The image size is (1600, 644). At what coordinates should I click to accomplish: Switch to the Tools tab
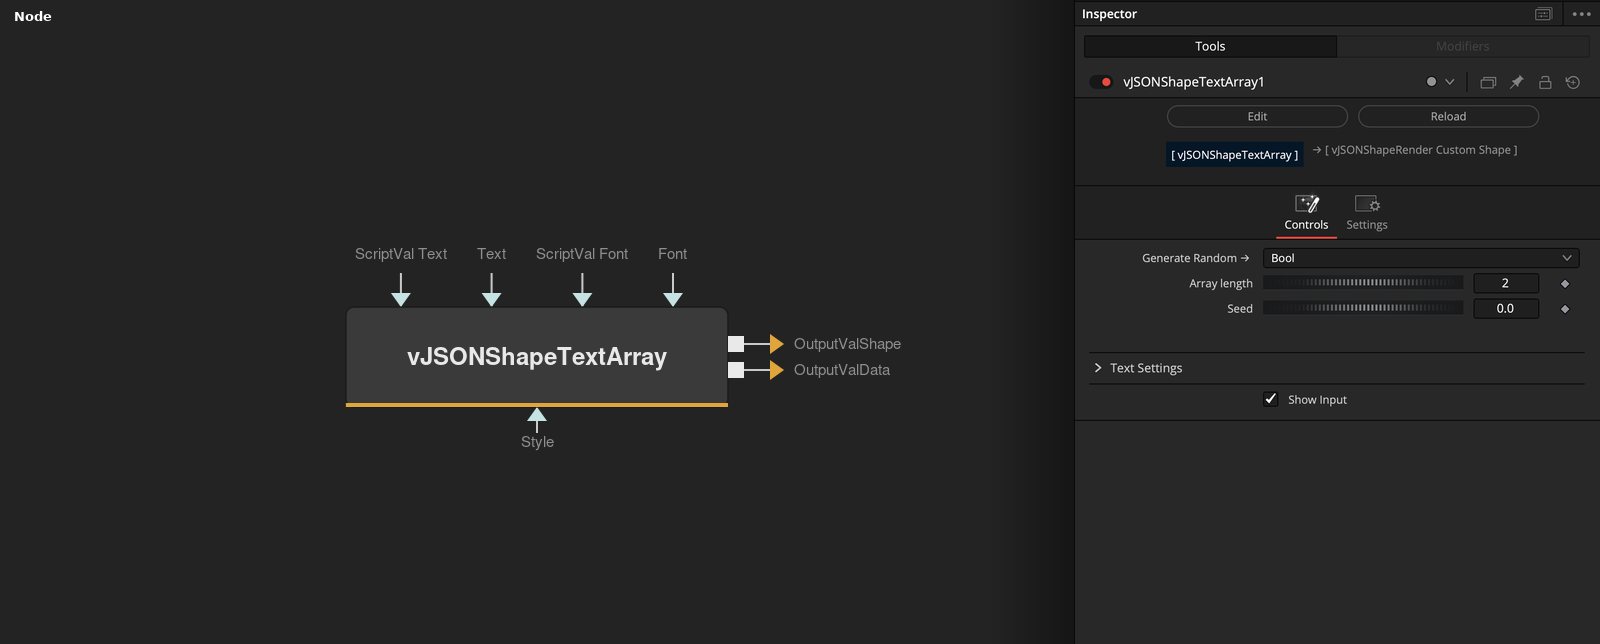(x=1210, y=46)
